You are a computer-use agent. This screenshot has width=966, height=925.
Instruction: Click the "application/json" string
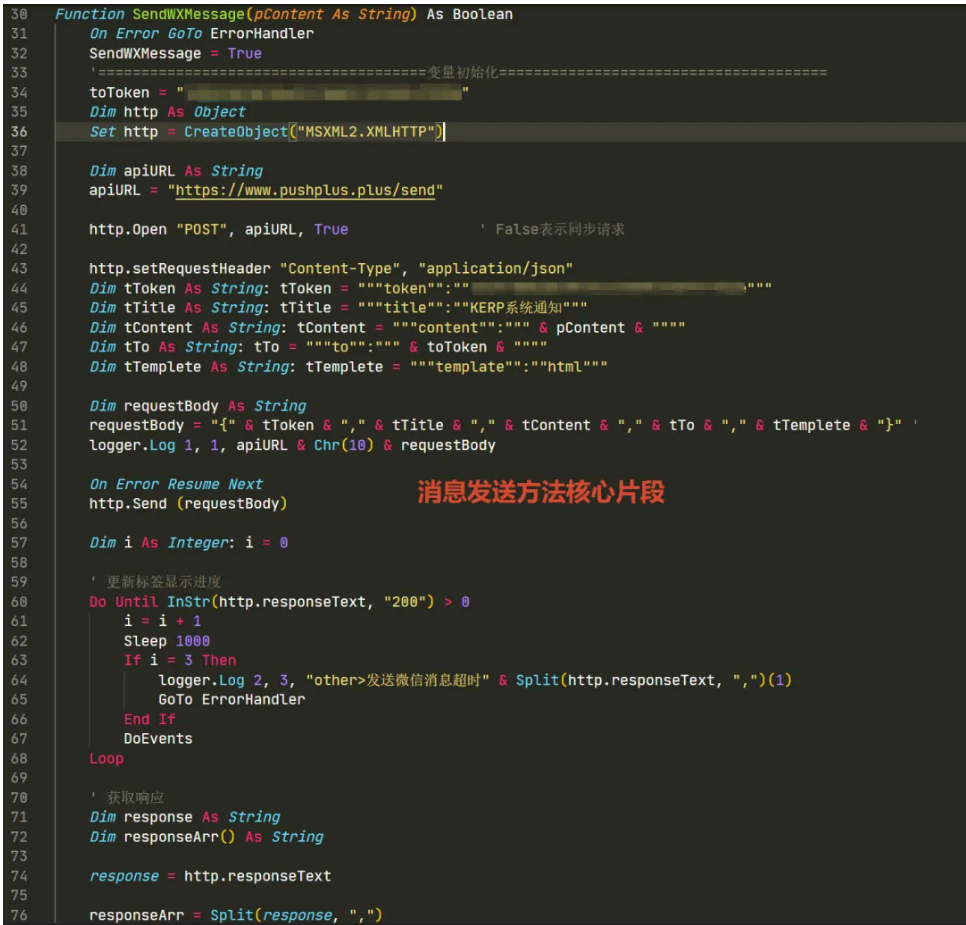pyautogui.click(x=496, y=269)
